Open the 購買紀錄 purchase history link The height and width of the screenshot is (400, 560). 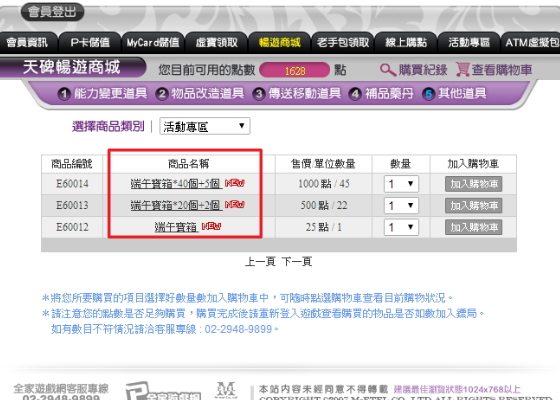point(423,70)
